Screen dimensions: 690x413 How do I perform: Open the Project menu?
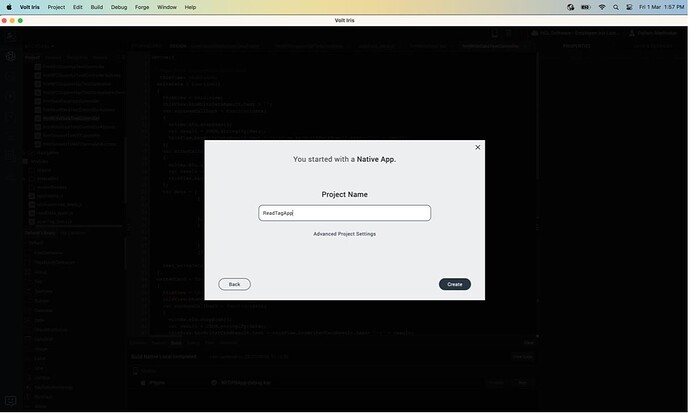[x=56, y=7]
